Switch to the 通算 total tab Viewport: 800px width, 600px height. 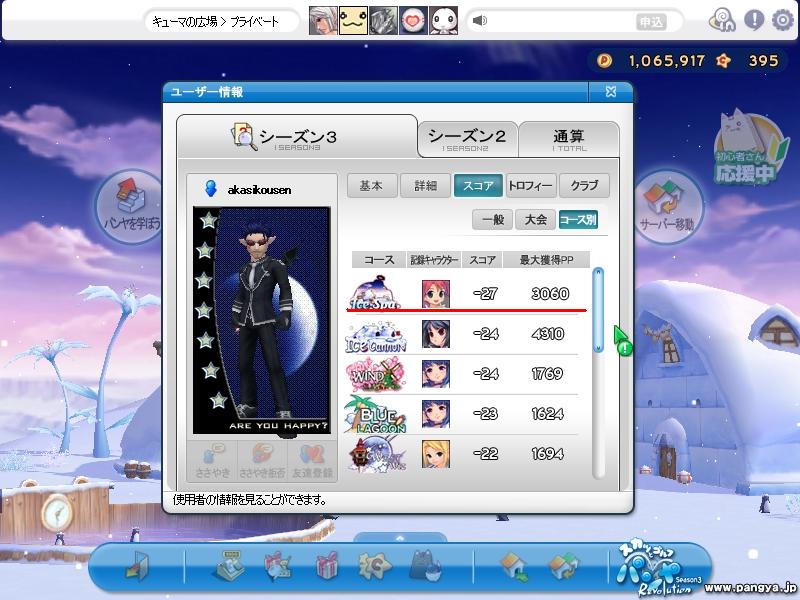[x=569, y=139]
